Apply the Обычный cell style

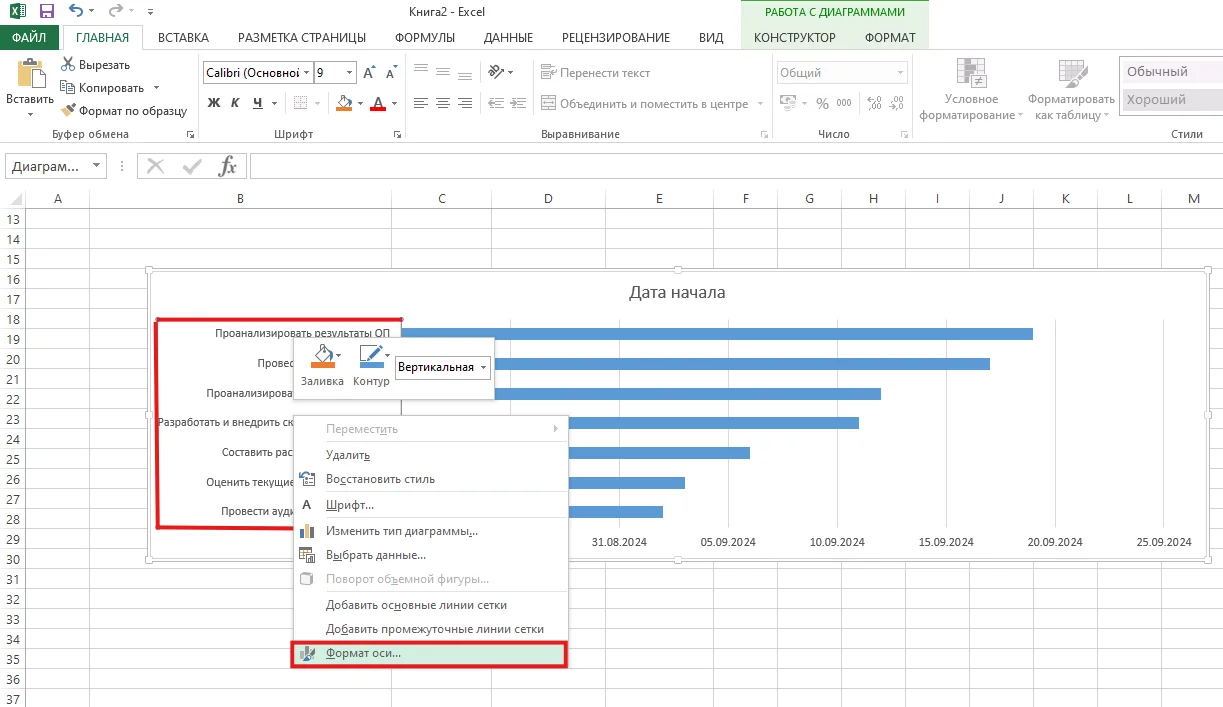[1172, 72]
